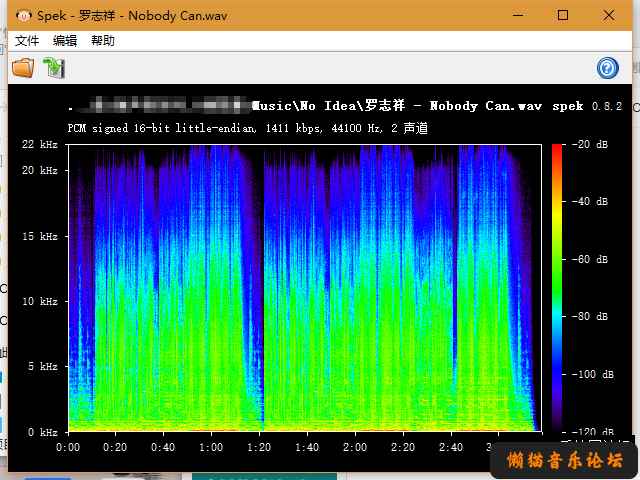Close the Spek window
Image resolution: width=640 pixels, height=480 pixels.
coord(609,16)
